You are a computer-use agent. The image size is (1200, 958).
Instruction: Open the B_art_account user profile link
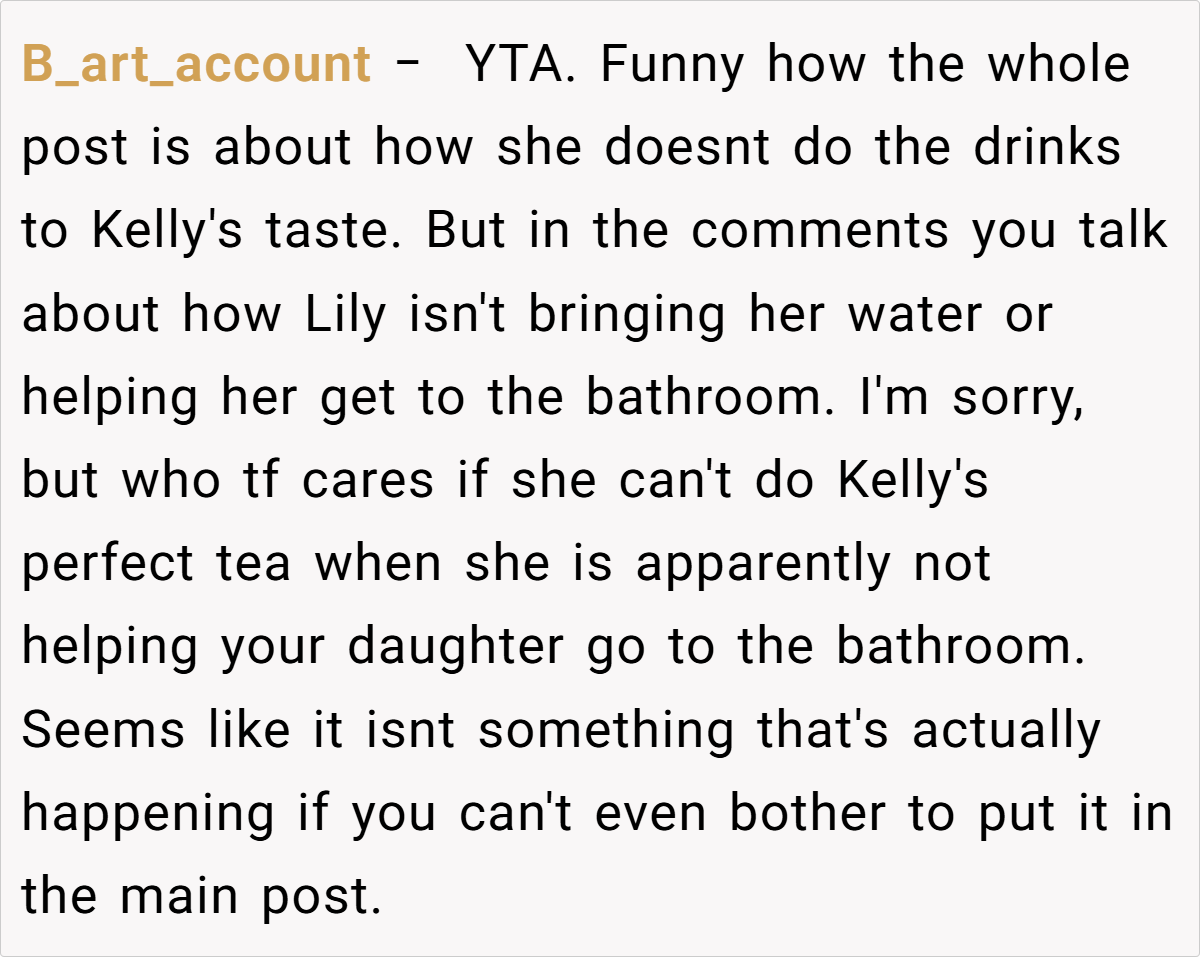[x=196, y=66]
